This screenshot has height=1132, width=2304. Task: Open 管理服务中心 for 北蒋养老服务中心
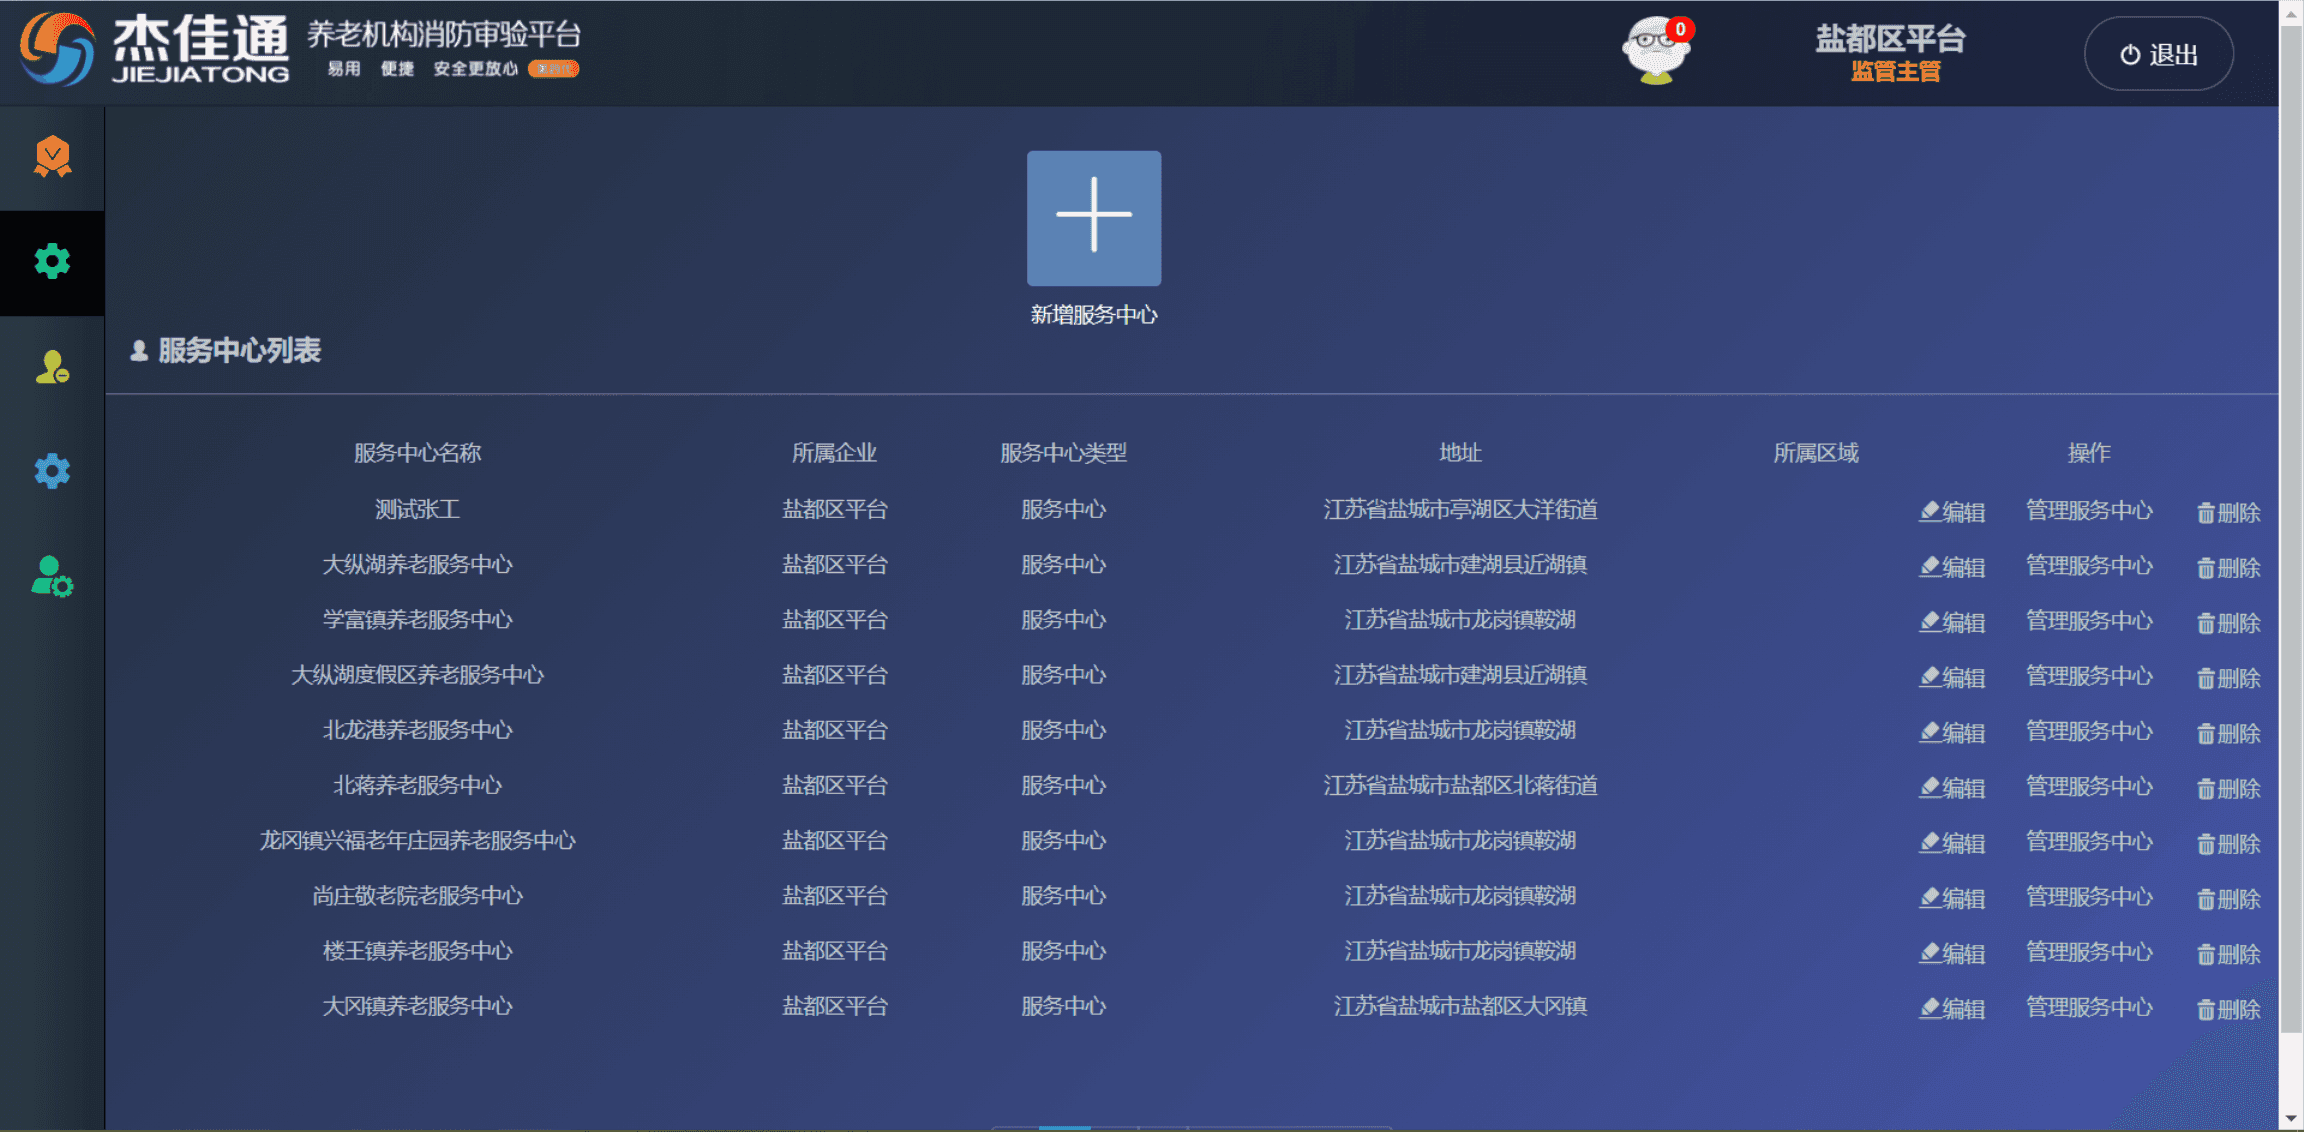point(2089,787)
